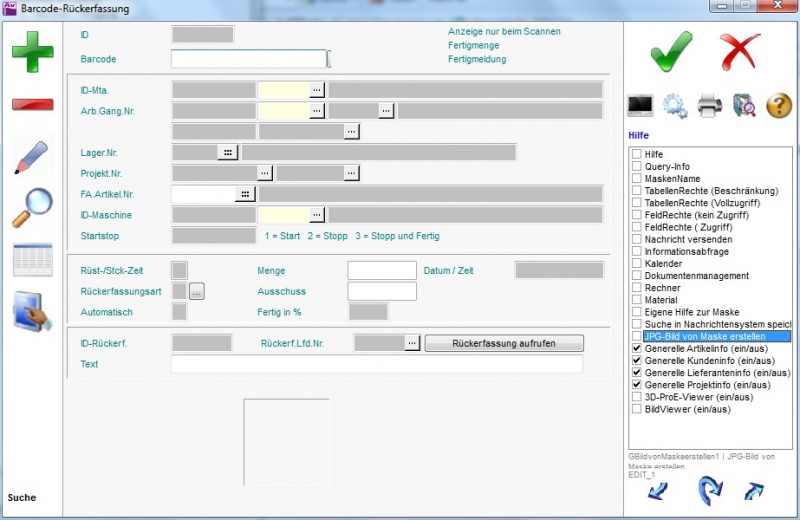Cancel with the red X icon
This screenshot has height=520, width=800.
tap(741, 50)
